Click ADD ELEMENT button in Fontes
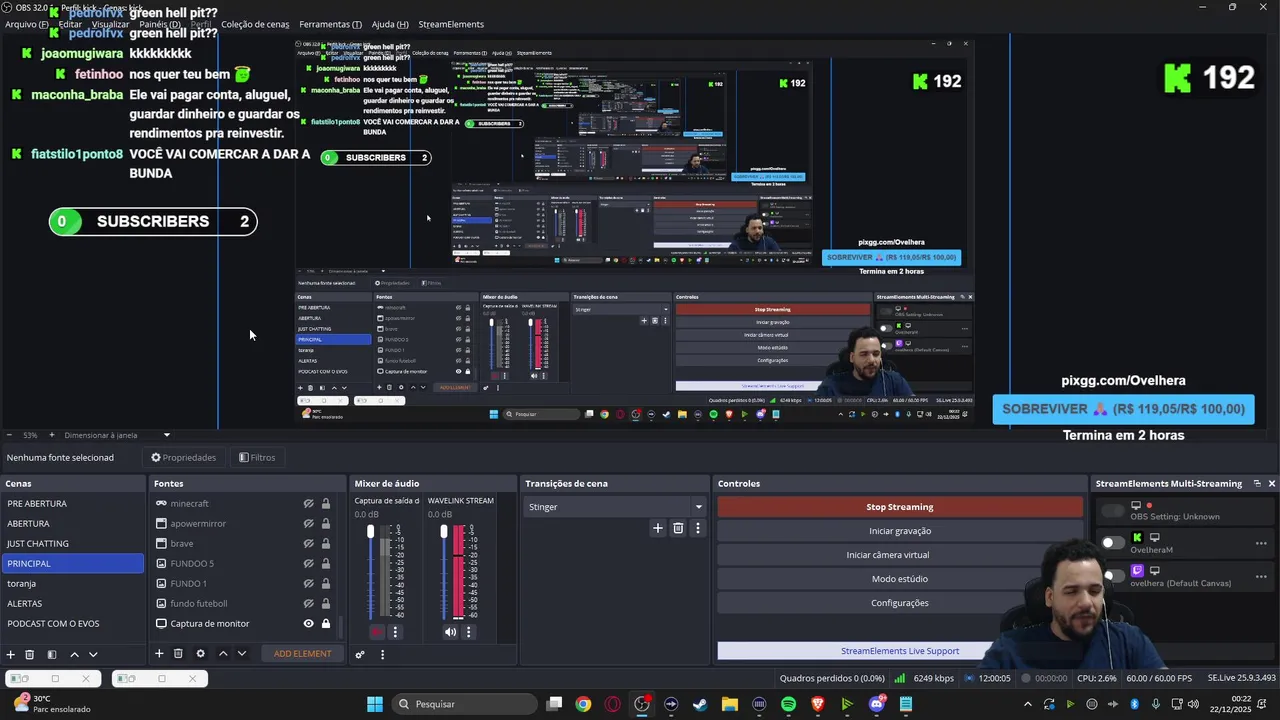This screenshot has width=1280, height=720. (x=302, y=654)
